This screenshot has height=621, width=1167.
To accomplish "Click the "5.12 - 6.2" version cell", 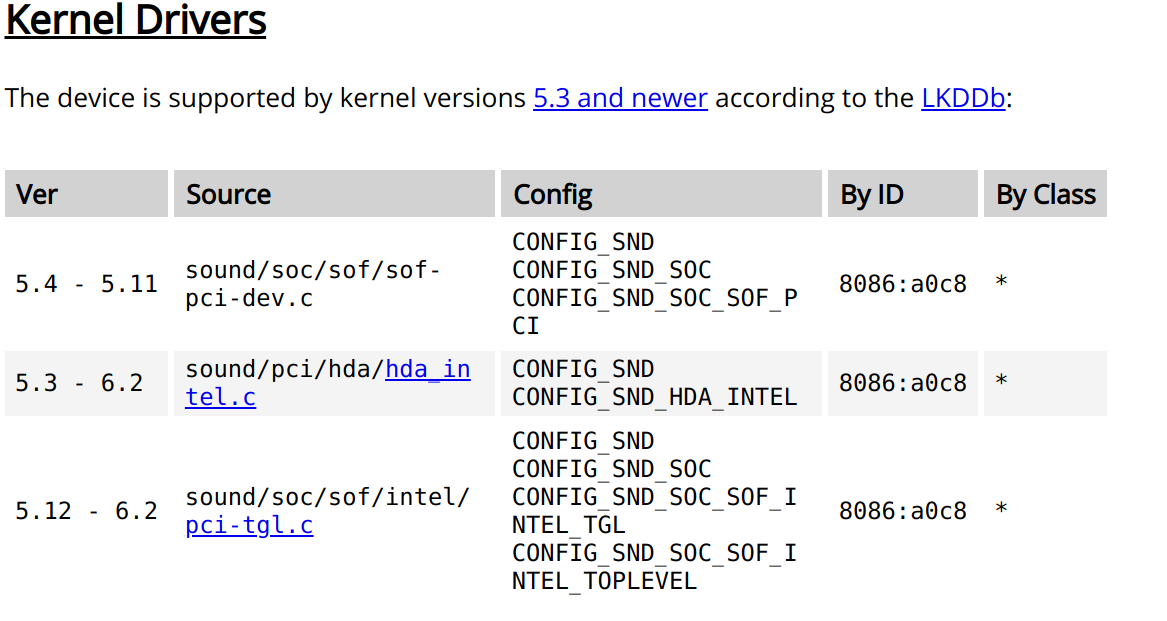I will point(86,511).
